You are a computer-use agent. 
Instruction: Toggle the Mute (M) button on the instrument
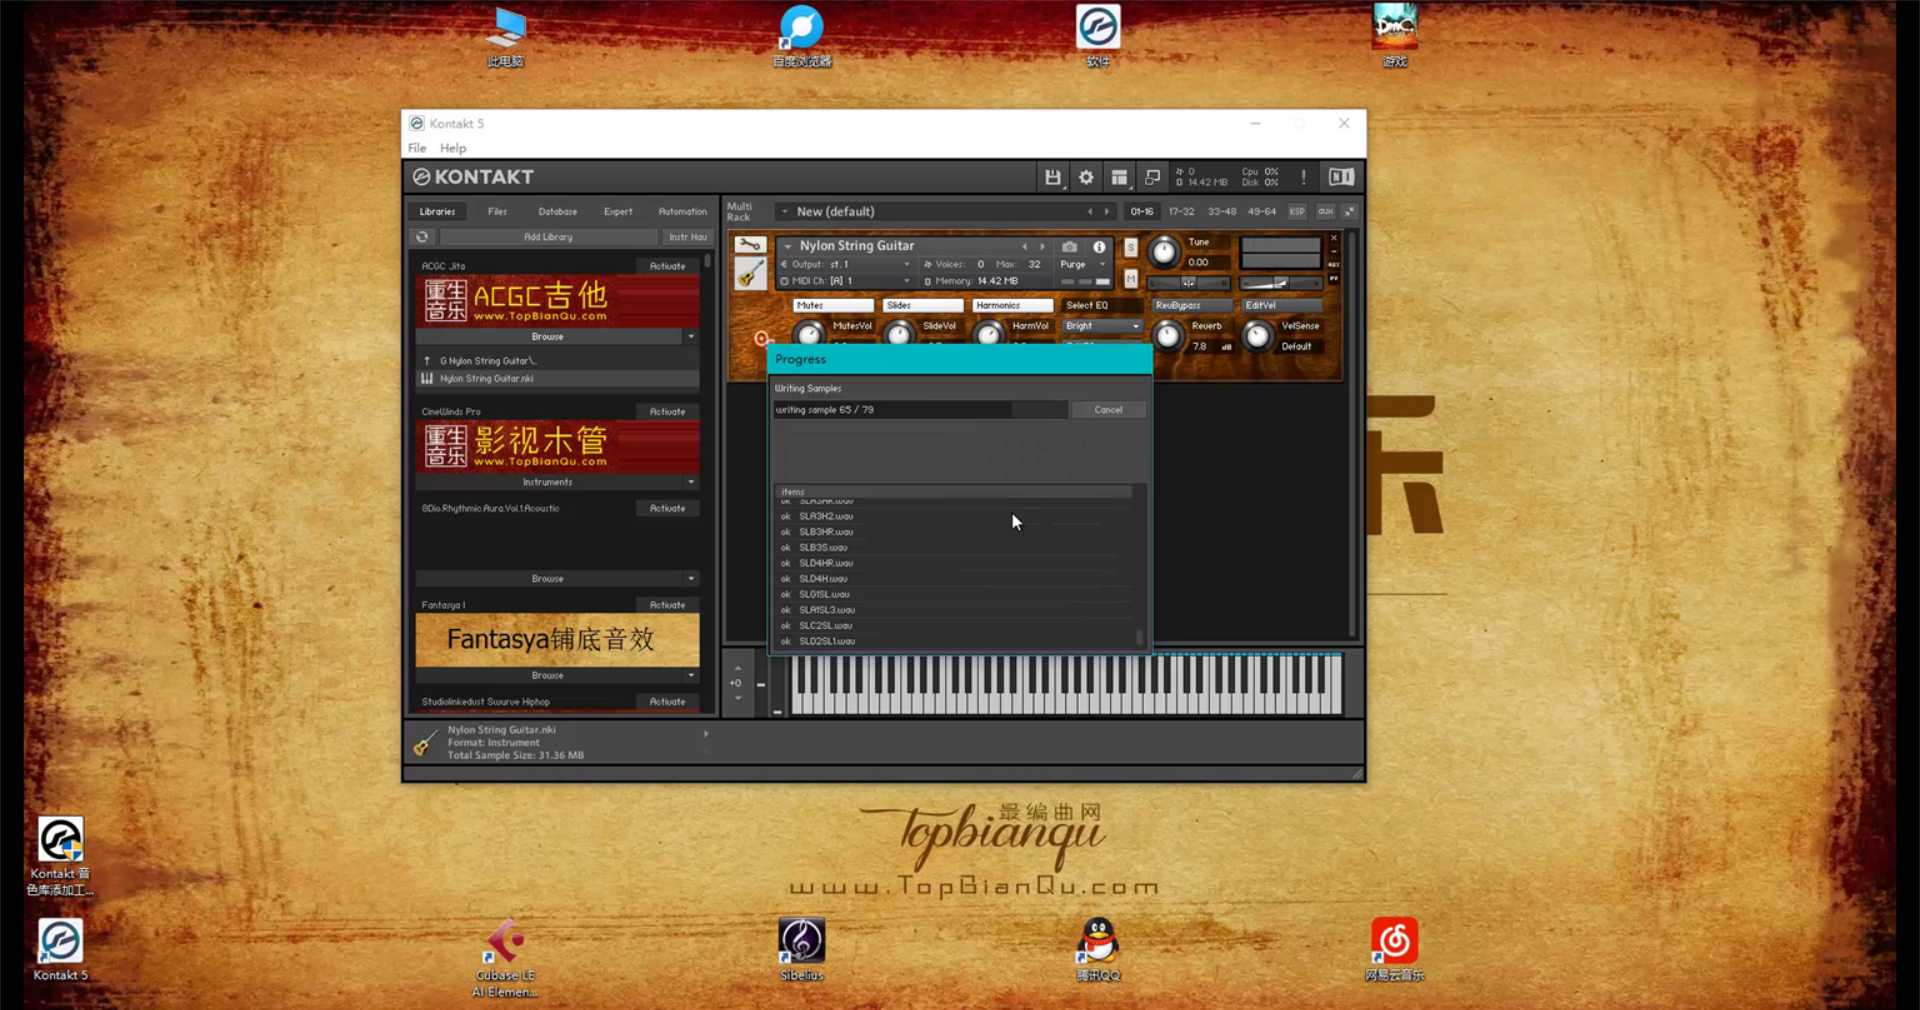pos(1131,278)
